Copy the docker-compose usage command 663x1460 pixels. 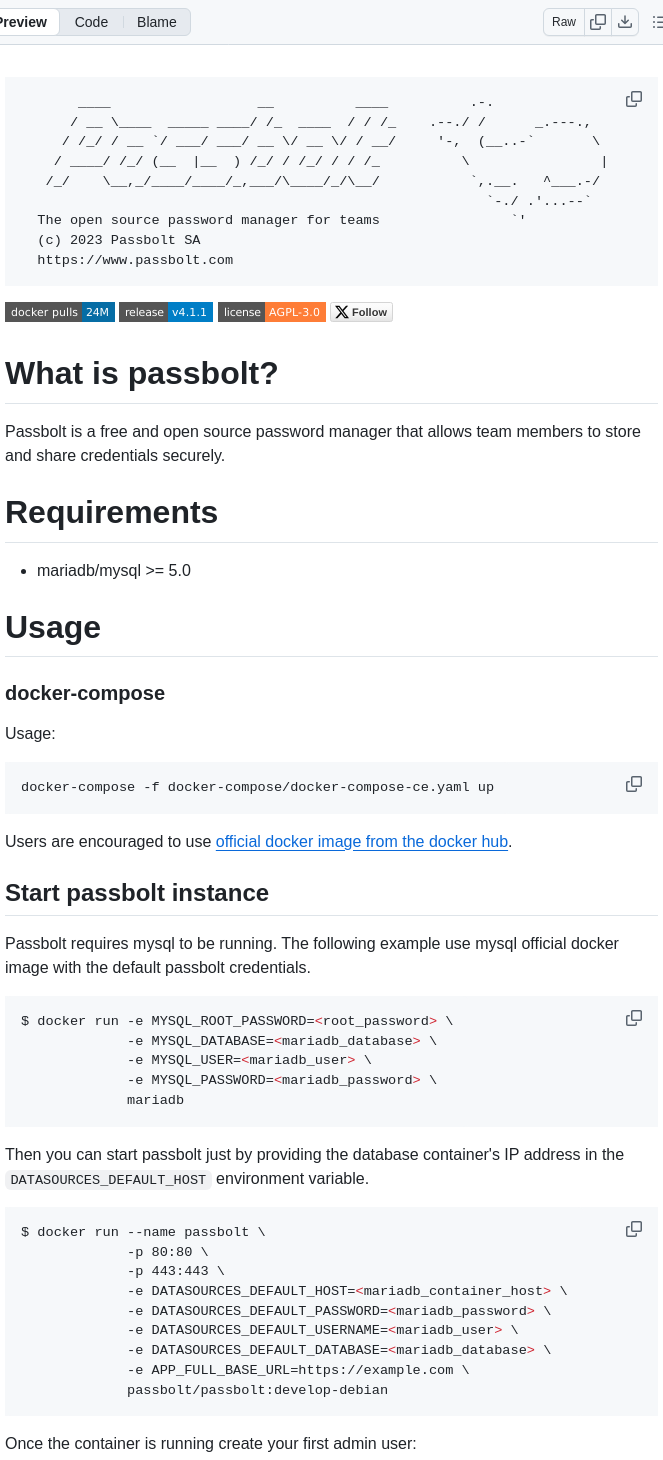tap(634, 784)
